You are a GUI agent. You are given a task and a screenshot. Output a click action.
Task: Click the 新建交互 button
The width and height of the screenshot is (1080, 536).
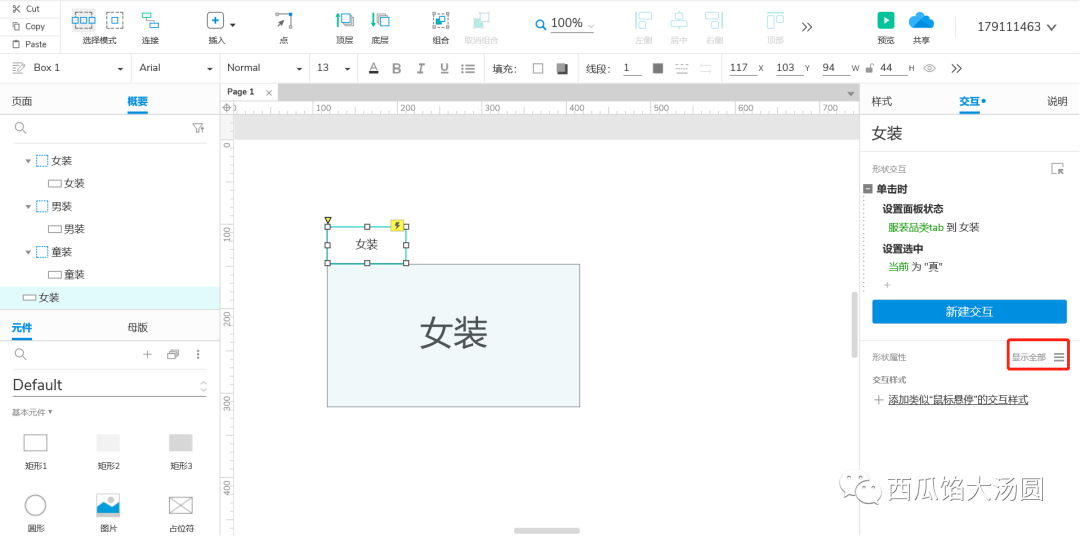[968, 312]
